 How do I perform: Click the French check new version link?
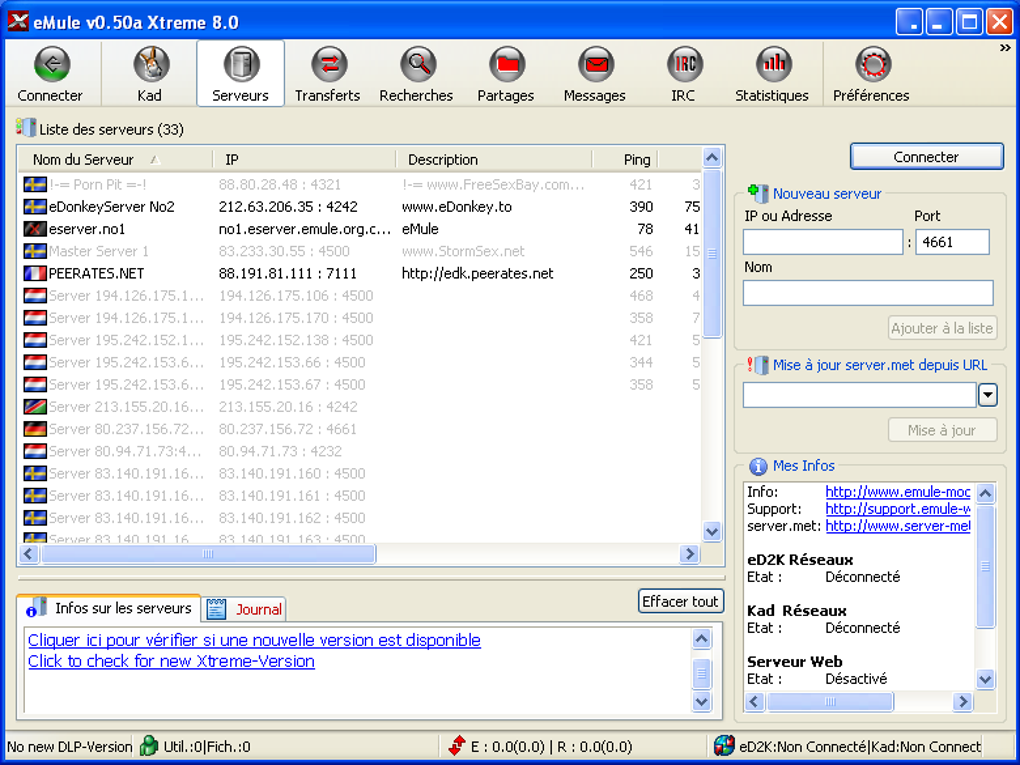tap(254, 640)
